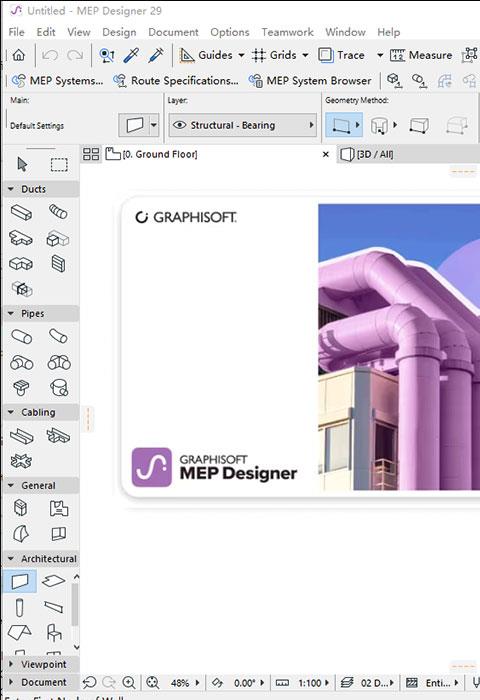The image size is (480, 700).
Task: Select the Beam tool in Architectural
Action: coord(54,607)
